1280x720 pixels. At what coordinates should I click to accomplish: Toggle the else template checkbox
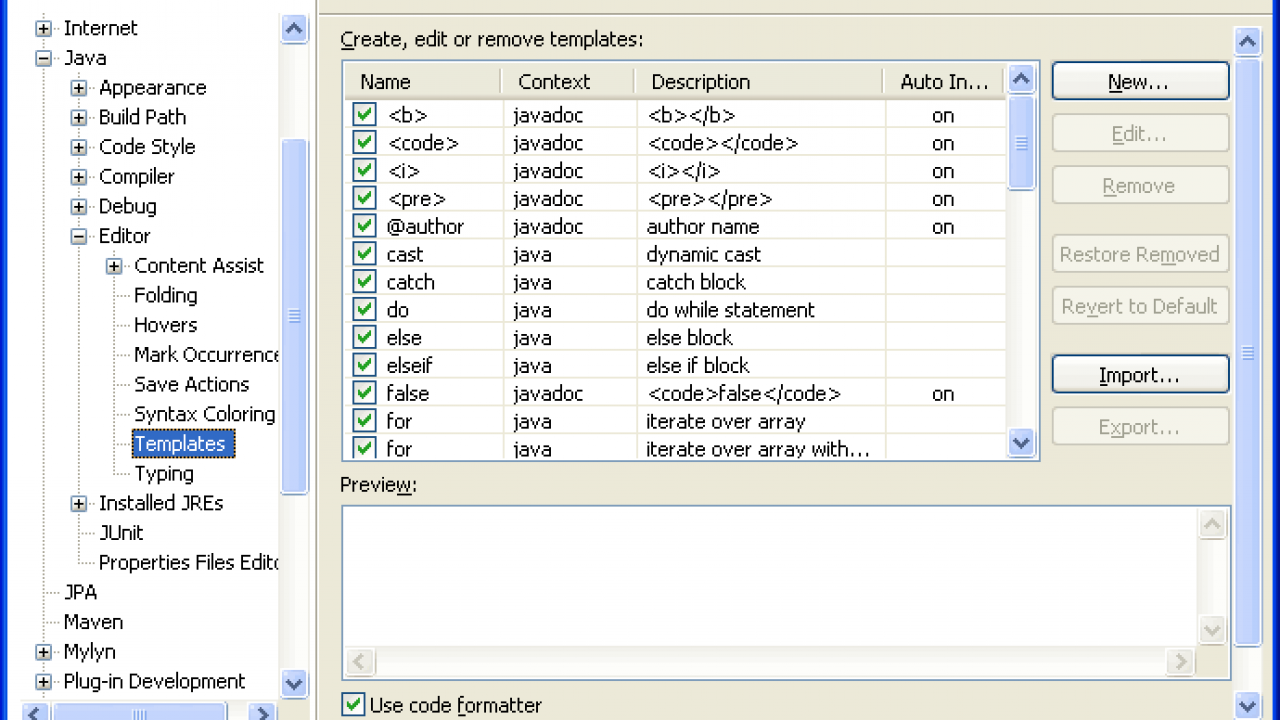[x=364, y=337]
